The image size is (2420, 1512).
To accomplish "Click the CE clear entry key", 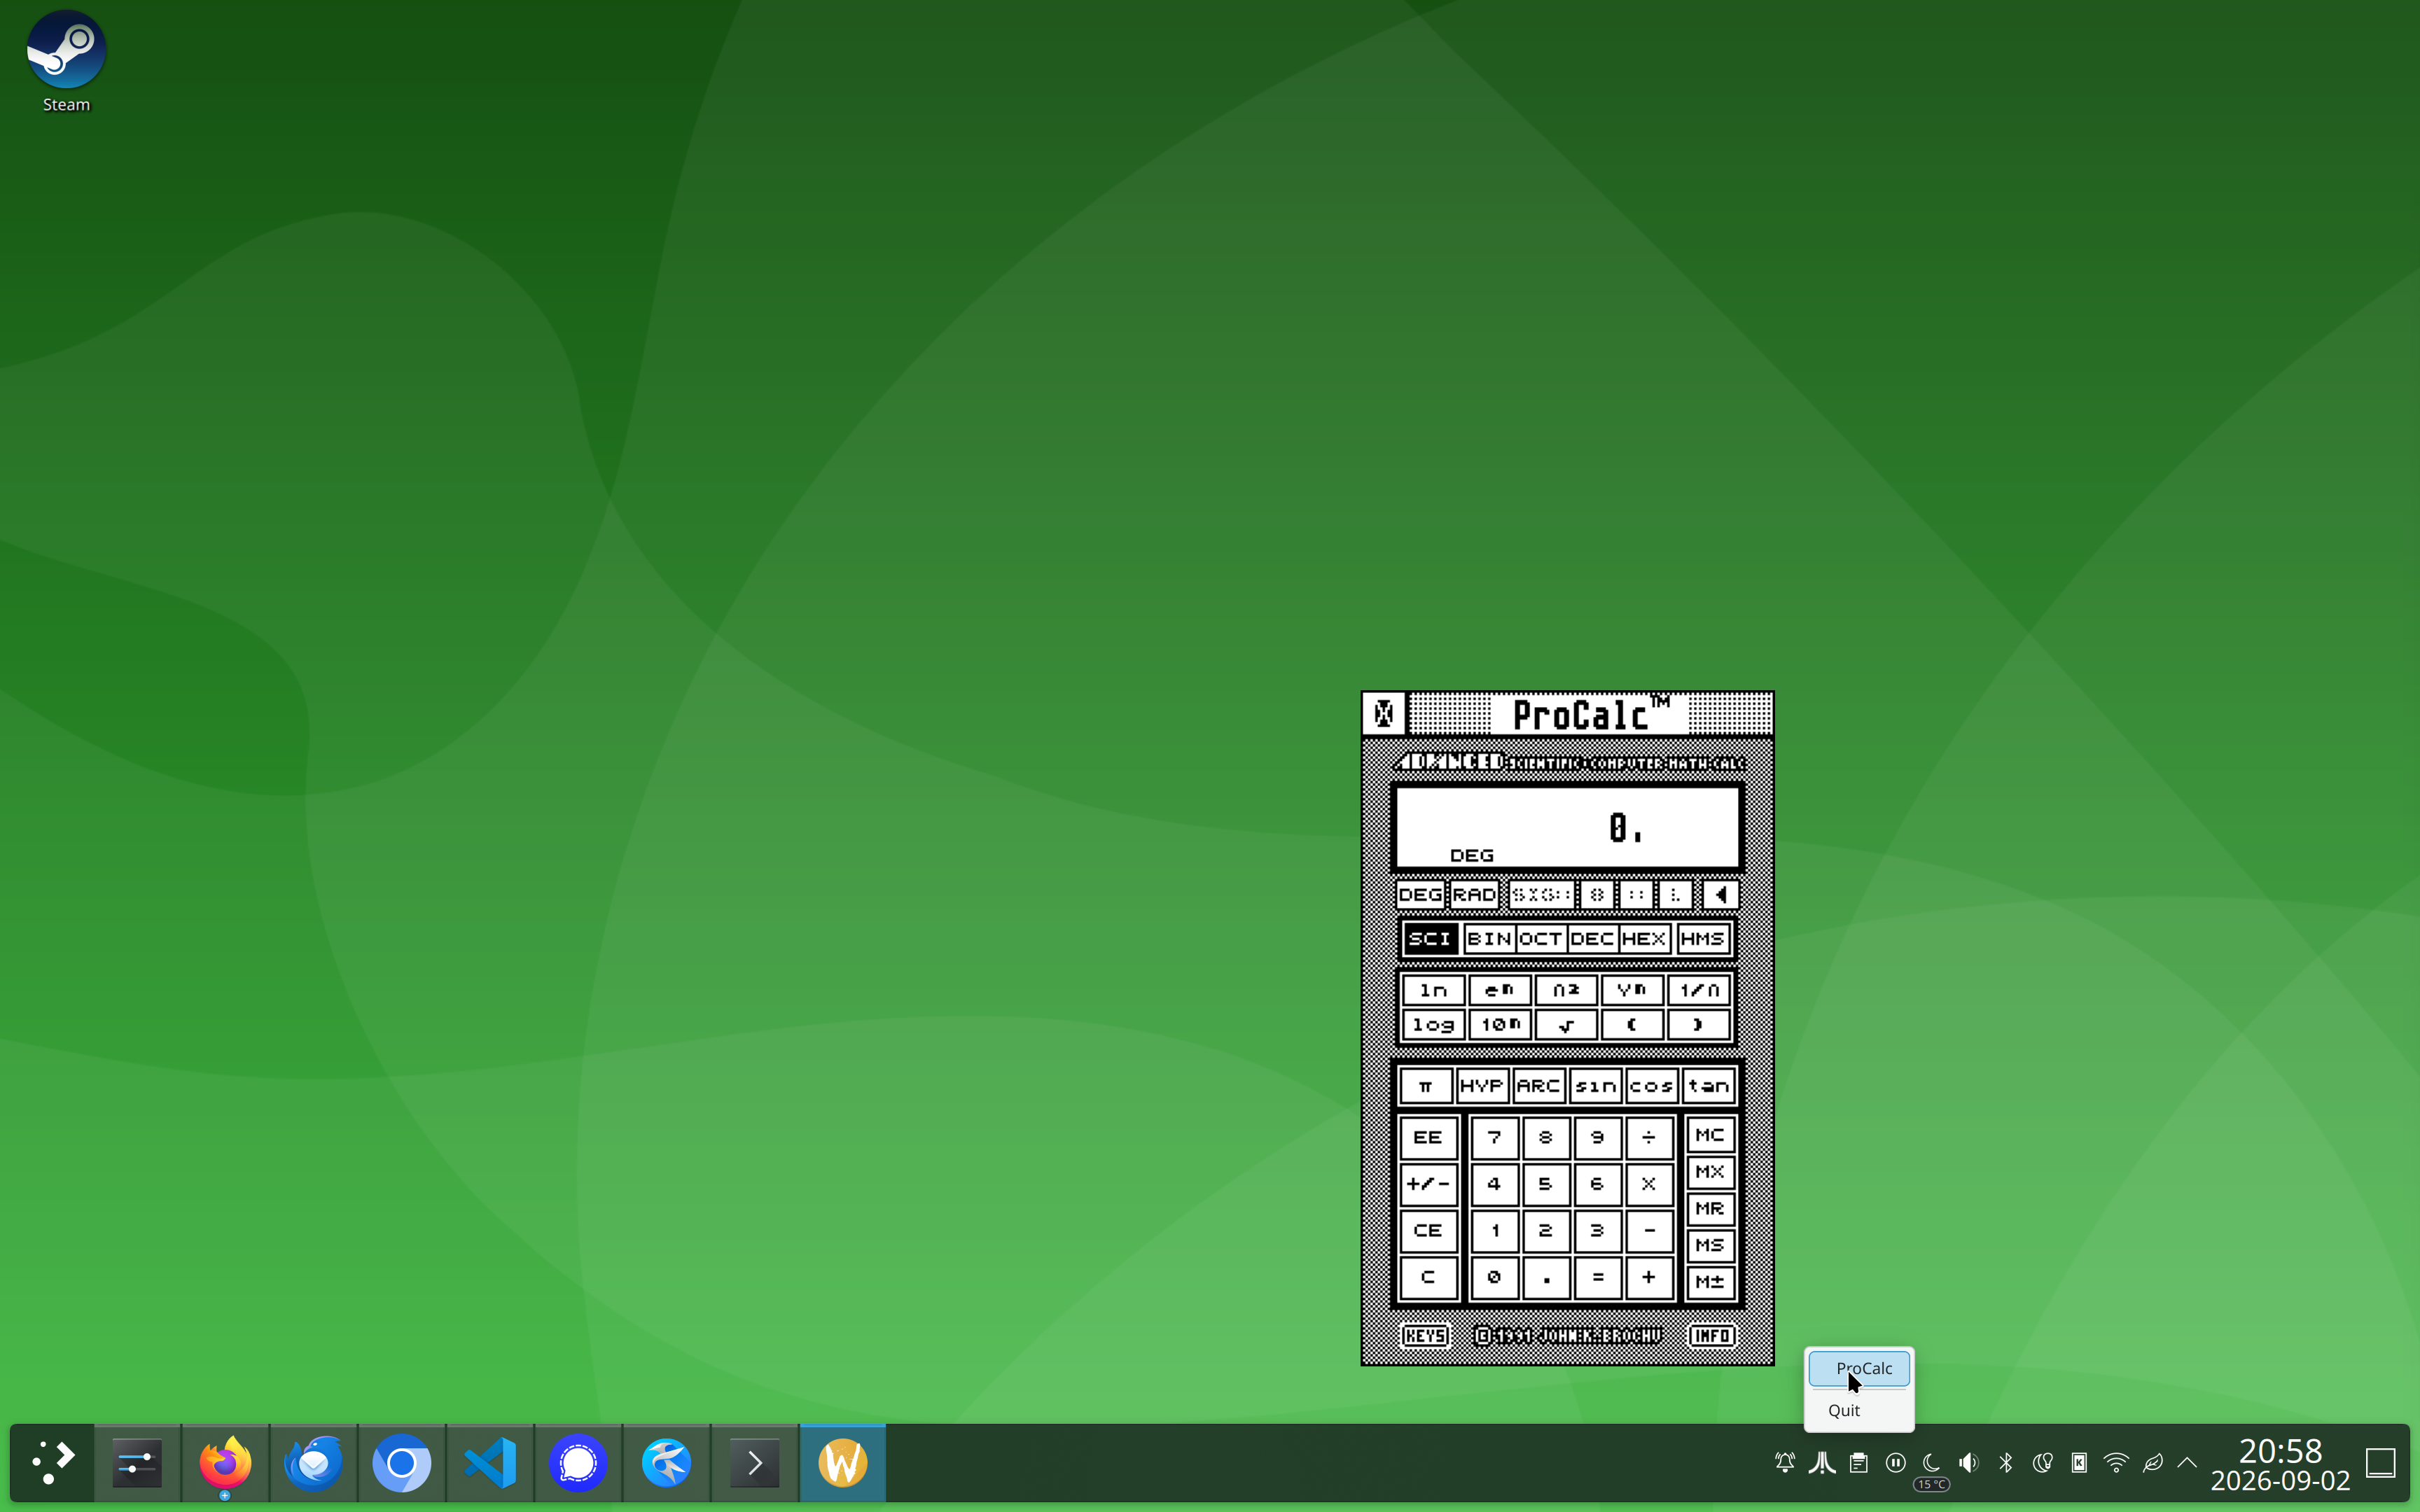I will click(x=1428, y=1231).
